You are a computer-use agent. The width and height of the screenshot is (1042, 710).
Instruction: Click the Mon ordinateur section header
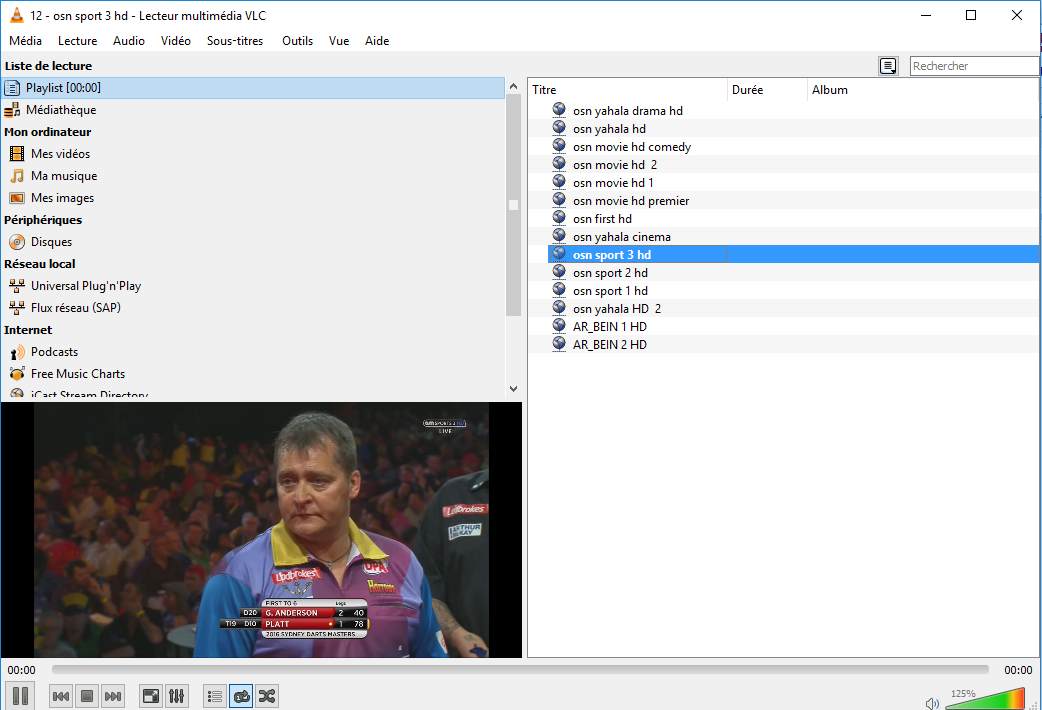click(x=48, y=132)
